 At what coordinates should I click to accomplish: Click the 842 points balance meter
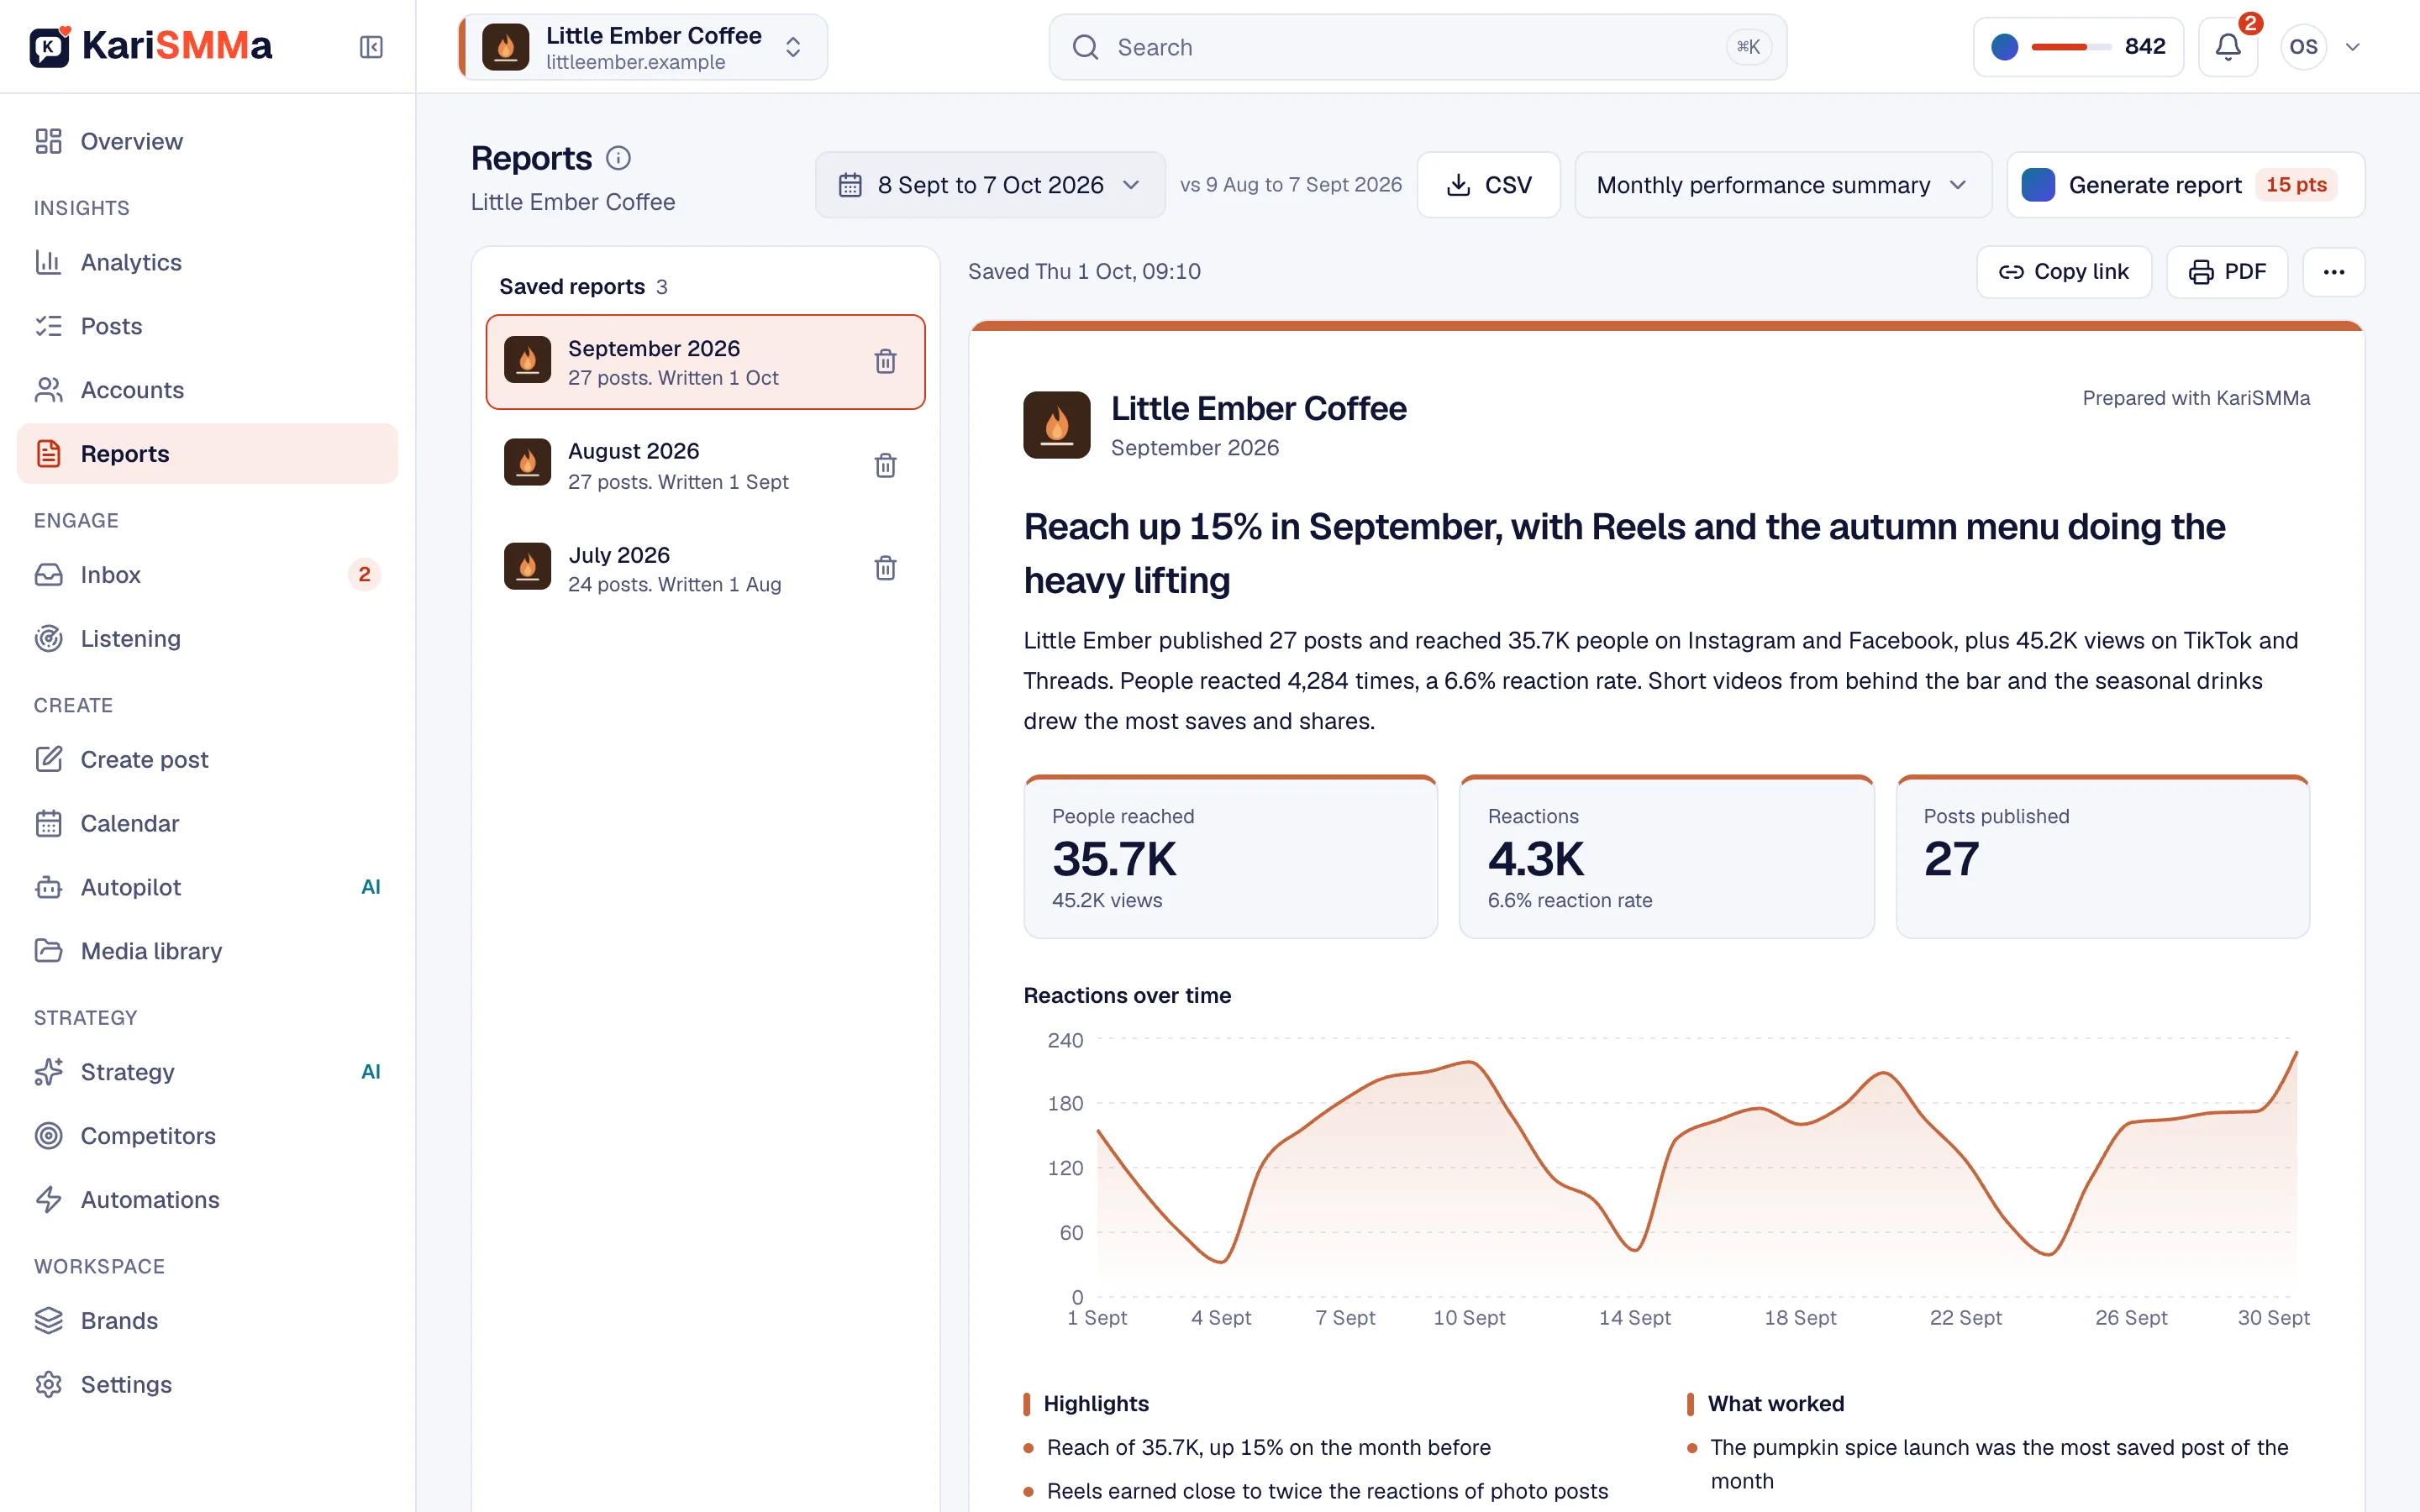click(x=2077, y=47)
